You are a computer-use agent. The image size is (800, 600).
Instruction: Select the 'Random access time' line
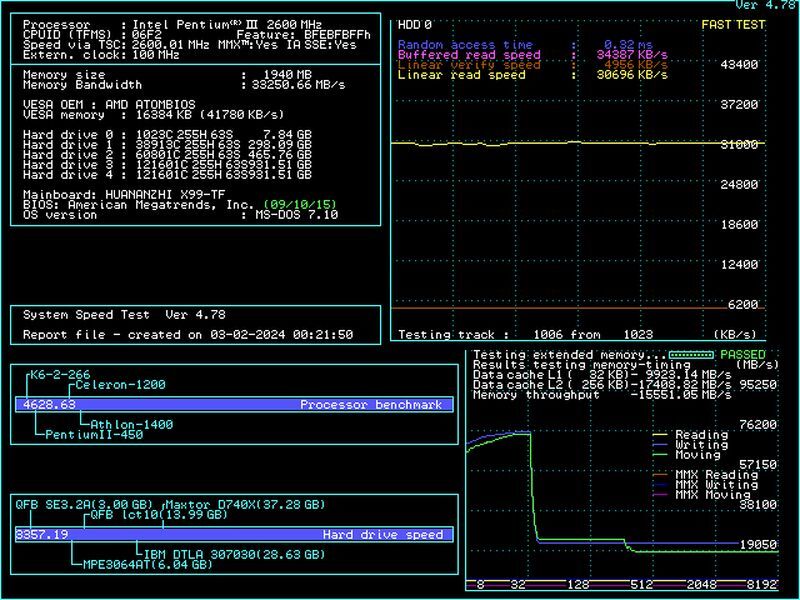pyautogui.click(x=525, y=45)
